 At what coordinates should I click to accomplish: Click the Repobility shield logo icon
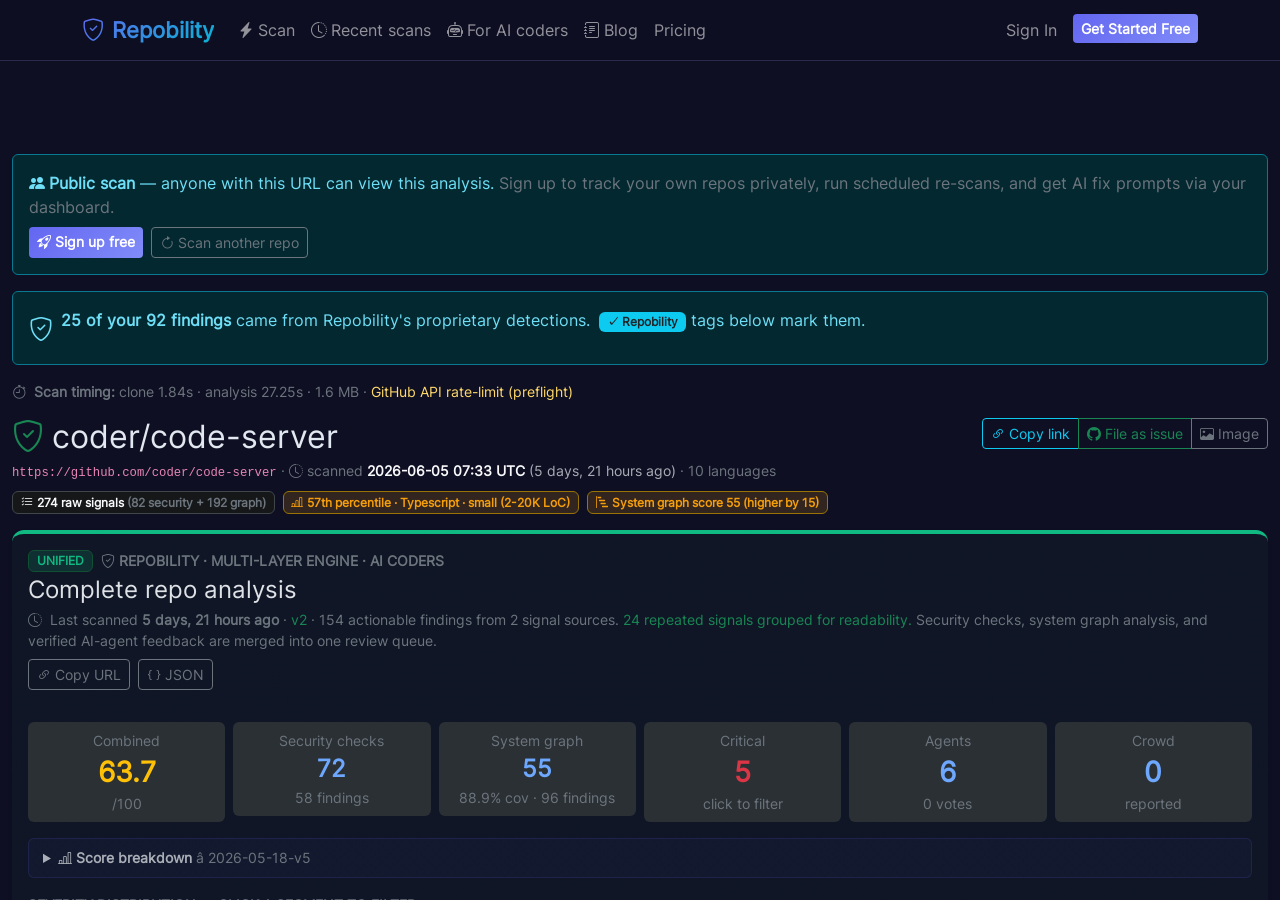click(x=93, y=30)
